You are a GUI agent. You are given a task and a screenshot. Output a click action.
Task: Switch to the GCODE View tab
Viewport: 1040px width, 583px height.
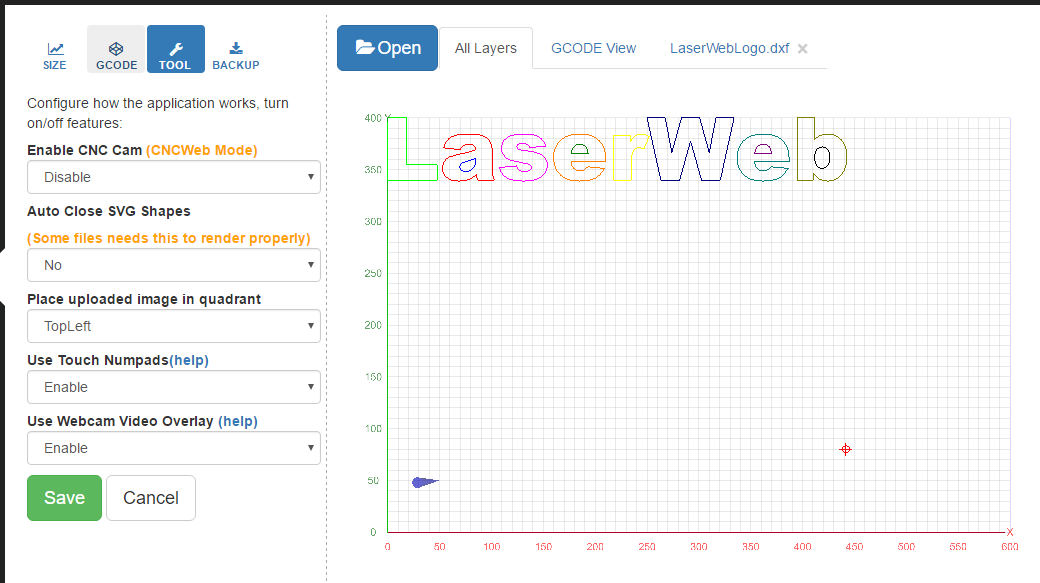click(x=593, y=48)
